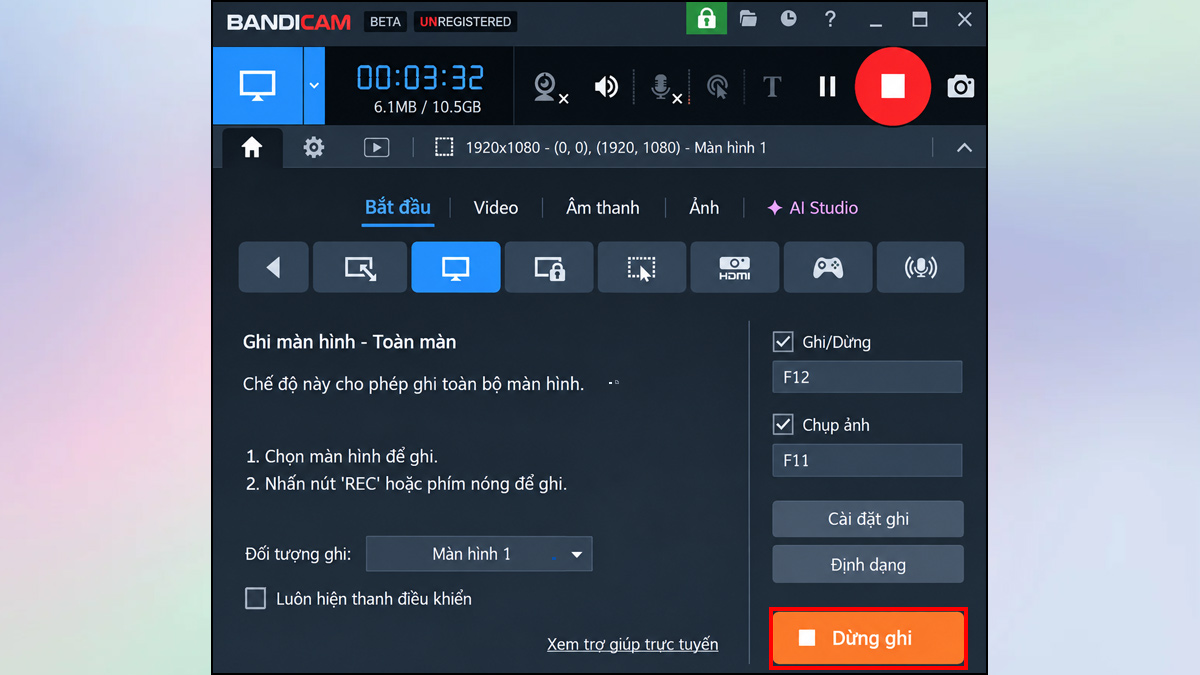Image resolution: width=1200 pixels, height=675 pixels.
Task: Select the HDMI device recording mode
Action: click(735, 267)
